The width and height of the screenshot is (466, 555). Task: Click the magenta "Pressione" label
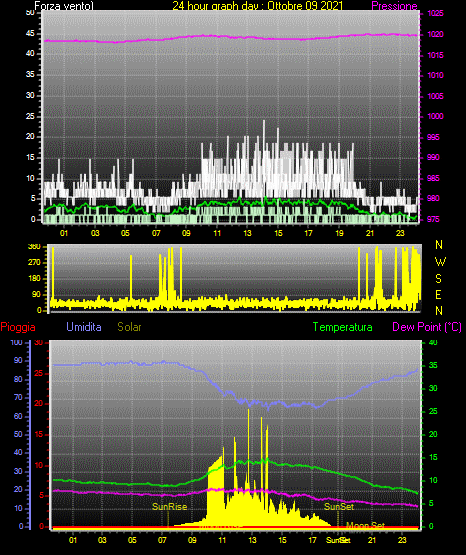click(x=394, y=6)
